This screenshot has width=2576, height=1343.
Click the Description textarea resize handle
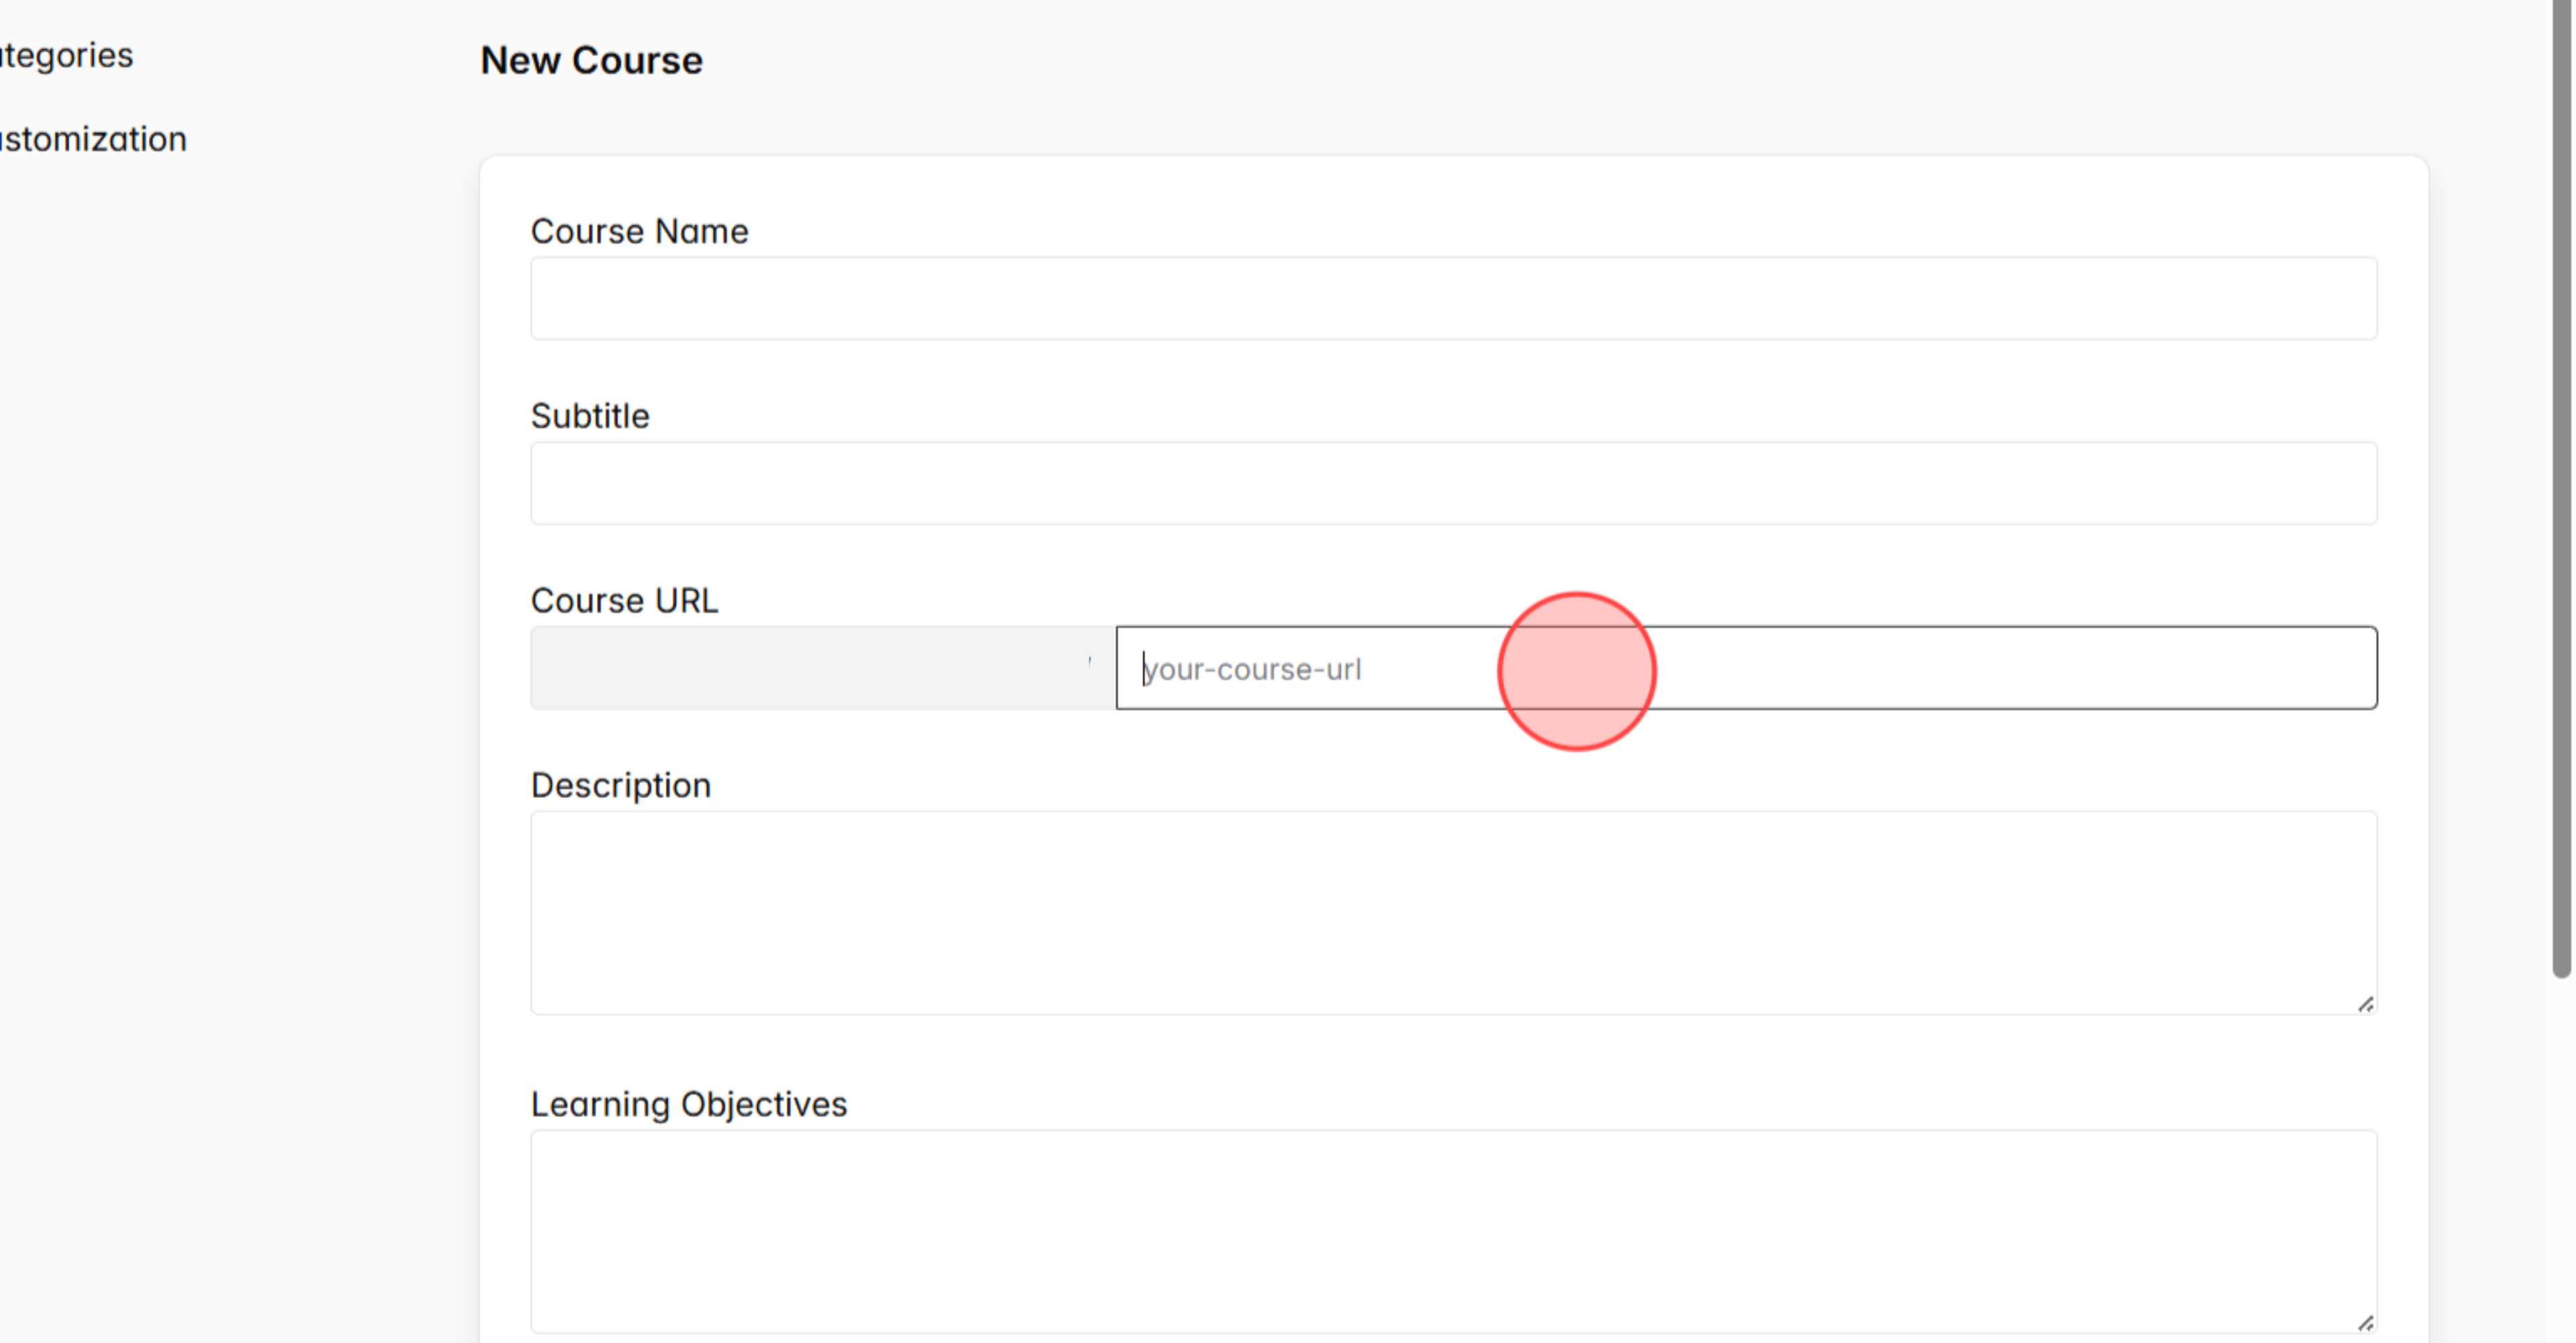click(2366, 1004)
